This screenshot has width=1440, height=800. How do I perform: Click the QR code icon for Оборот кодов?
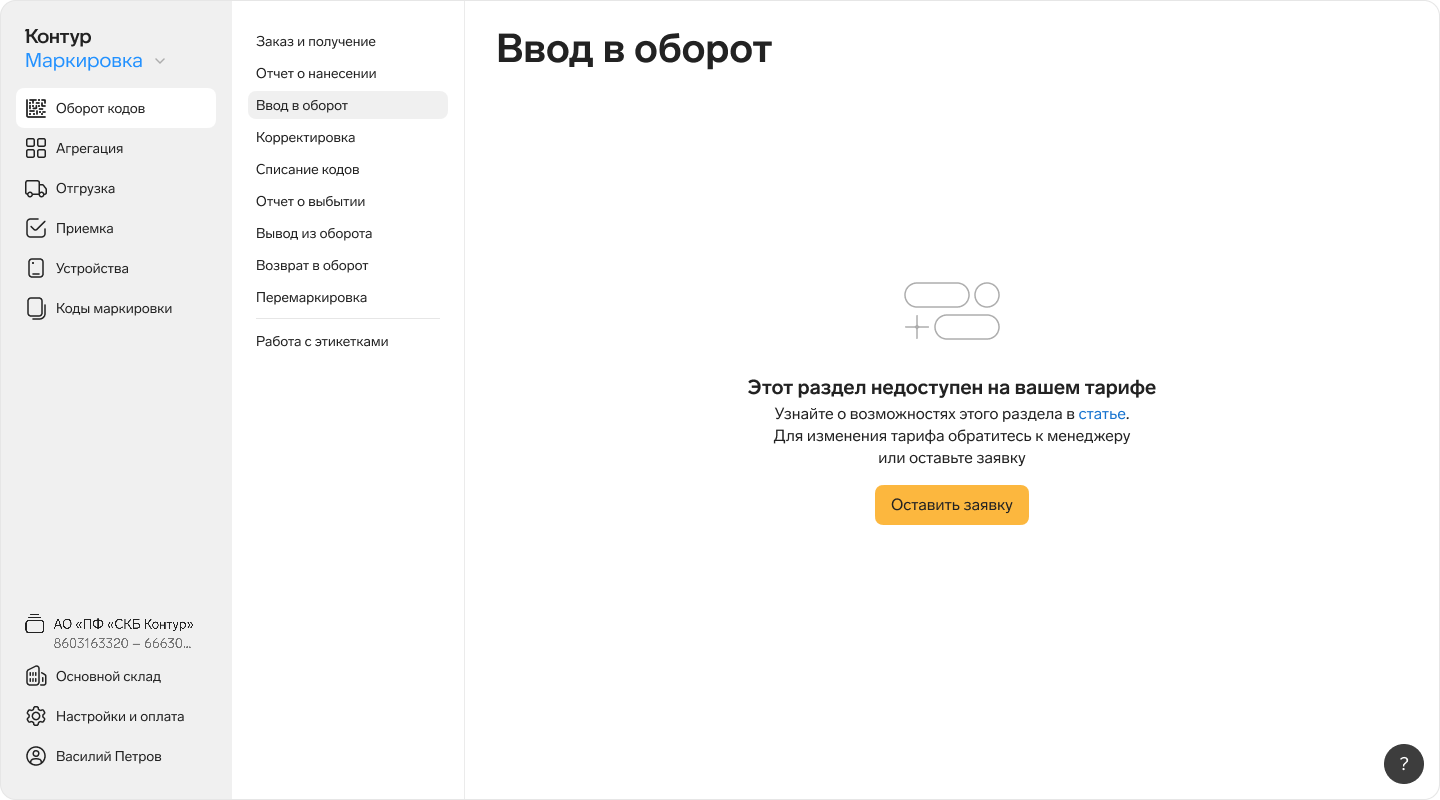[36, 108]
